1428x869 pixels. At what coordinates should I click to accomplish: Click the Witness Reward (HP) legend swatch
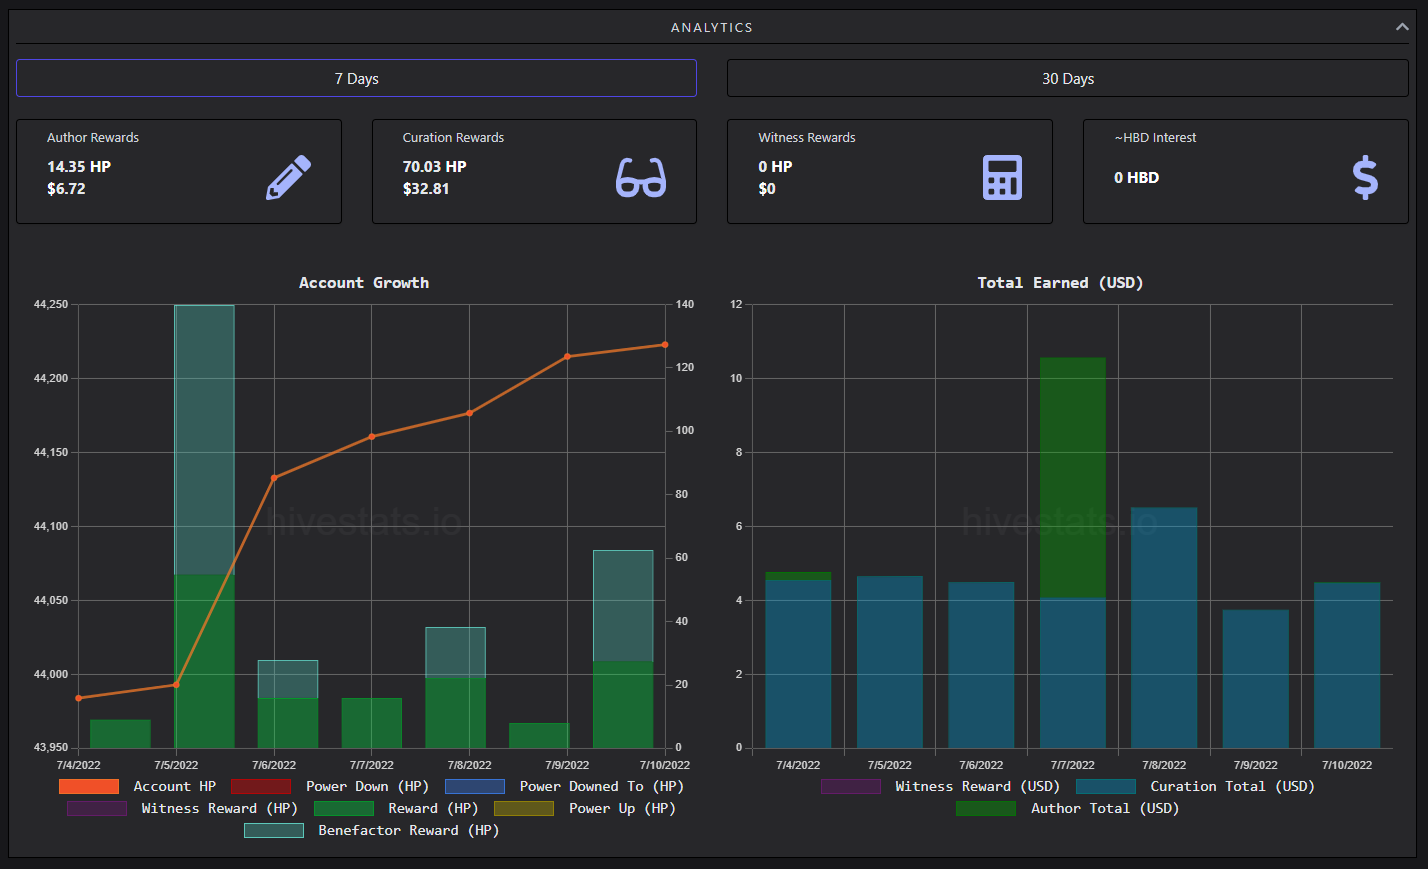97,809
